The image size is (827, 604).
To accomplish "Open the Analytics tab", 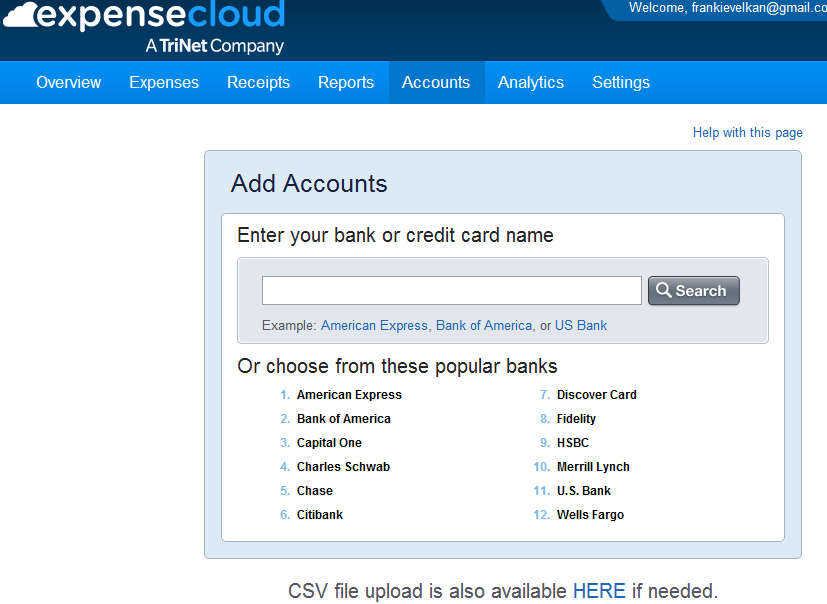I will click(531, 82).
